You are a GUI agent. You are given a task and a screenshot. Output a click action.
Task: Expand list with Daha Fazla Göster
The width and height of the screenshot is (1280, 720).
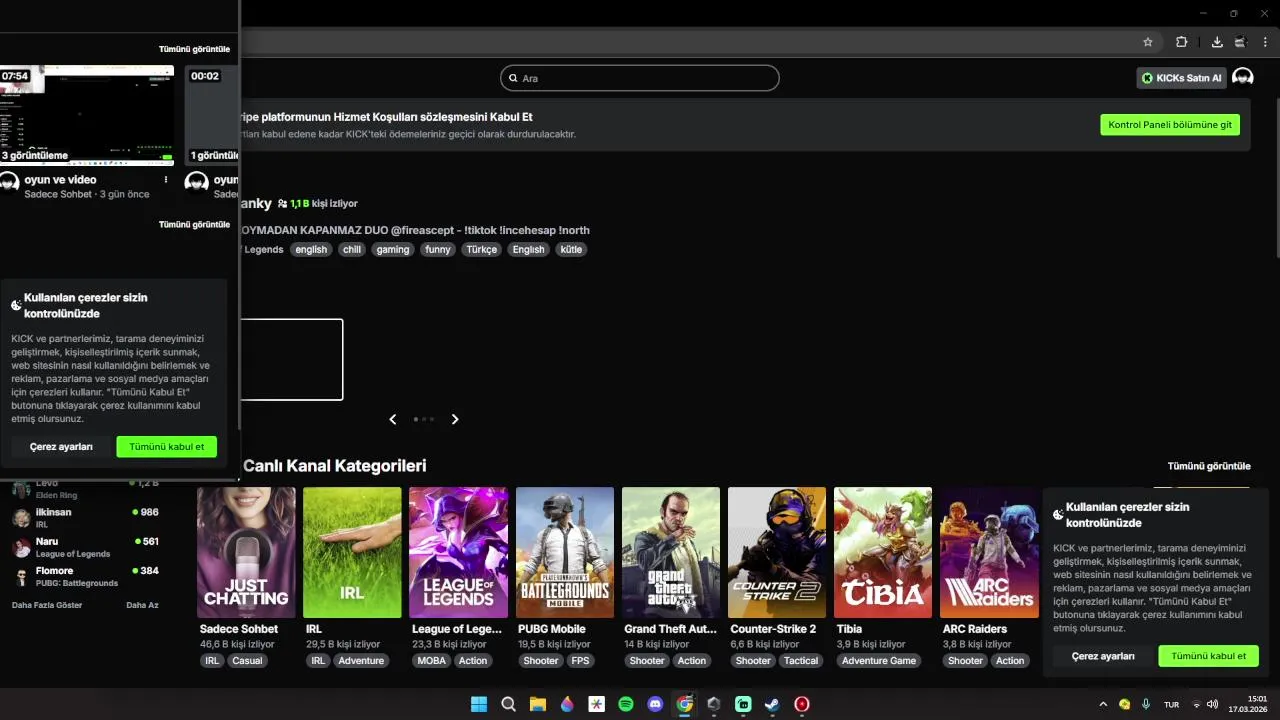click(47, 605)
